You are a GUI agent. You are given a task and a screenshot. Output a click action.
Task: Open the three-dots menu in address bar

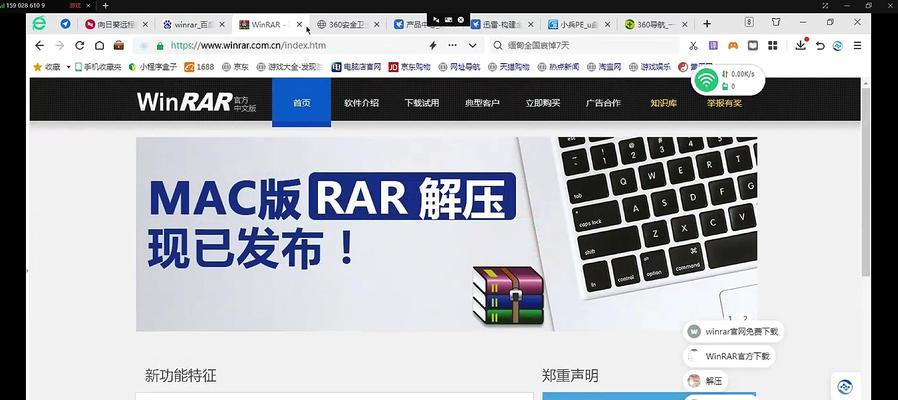pyautogui.click(x=452, y=45)
